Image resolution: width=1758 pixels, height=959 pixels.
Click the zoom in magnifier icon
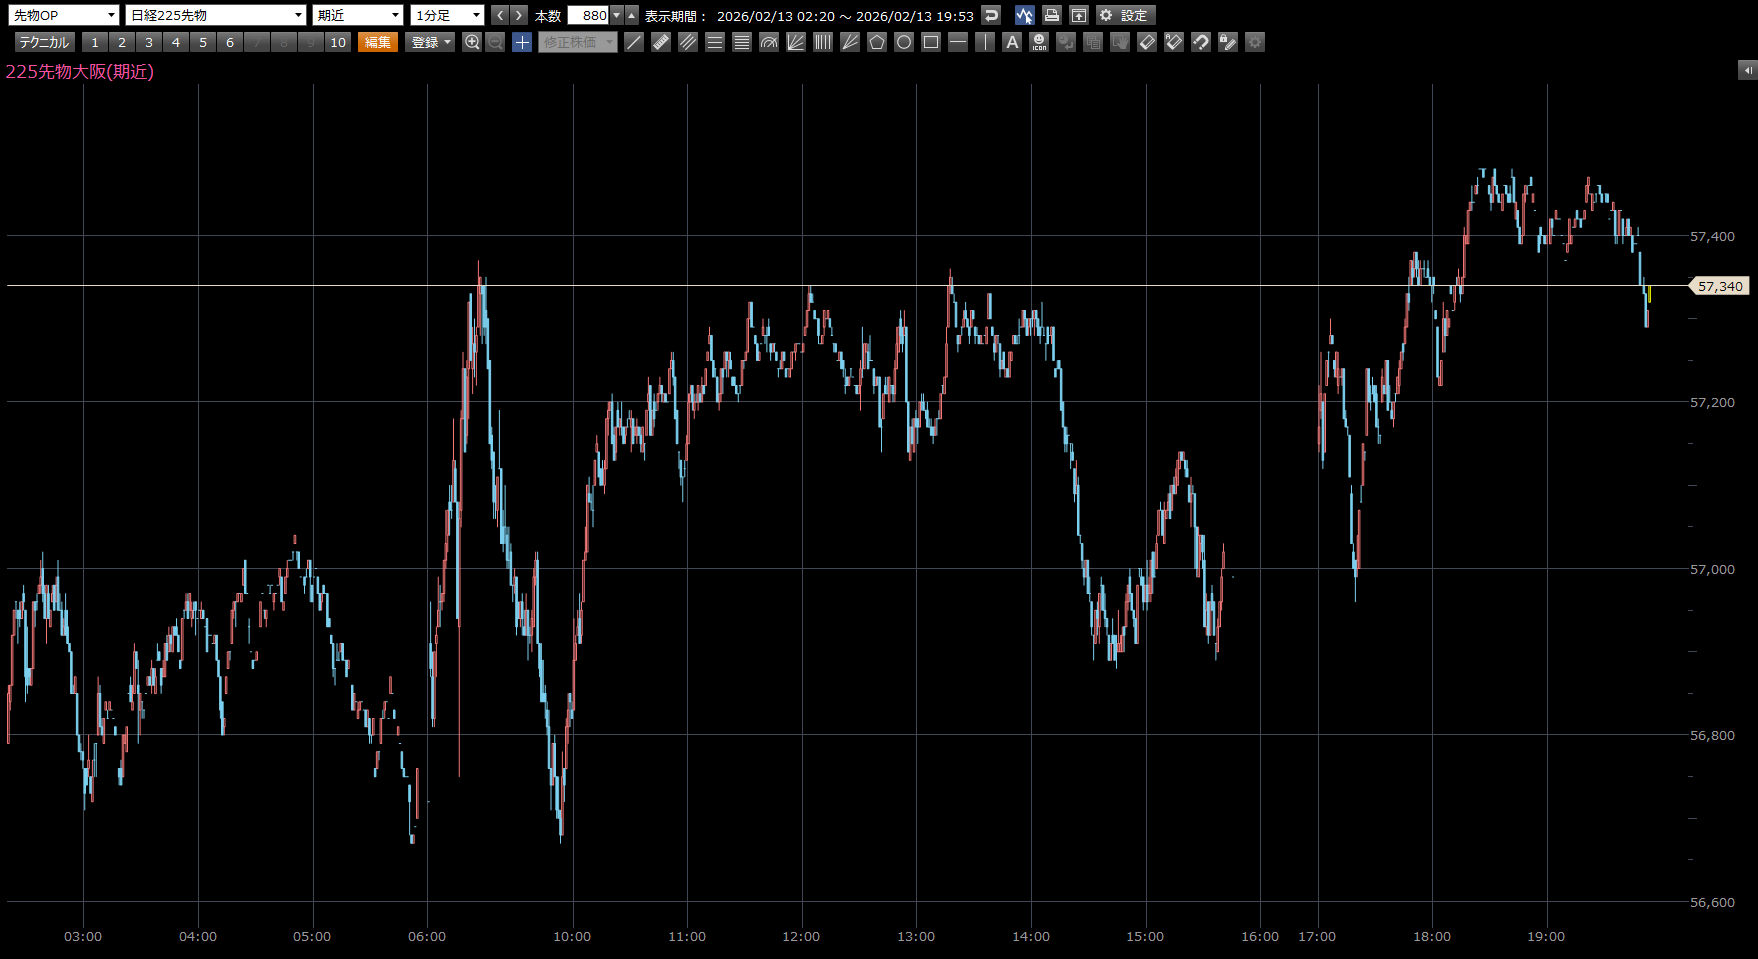[x=472, y=42]
